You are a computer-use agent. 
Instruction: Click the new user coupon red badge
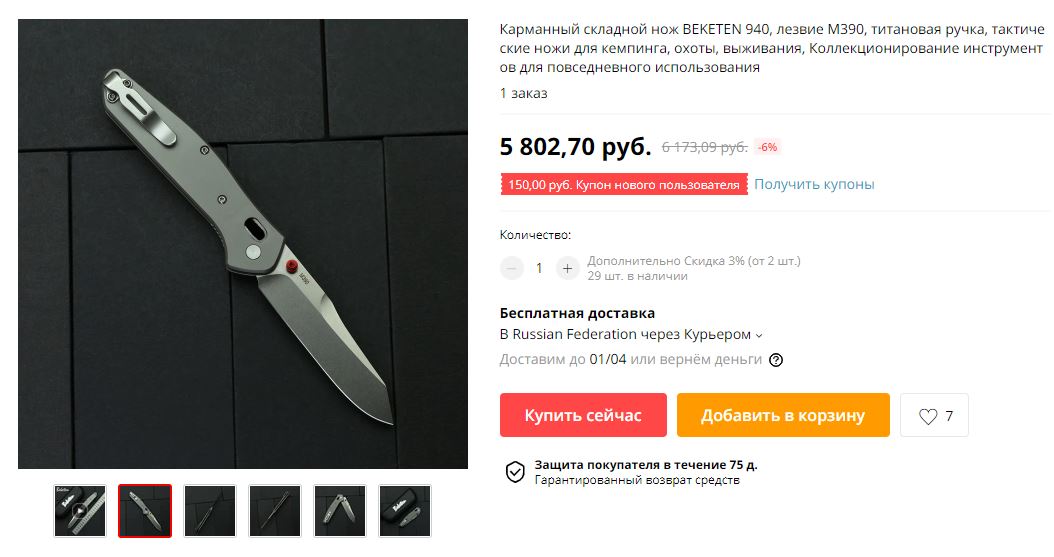pyautogui.click(x=624, y=185)
